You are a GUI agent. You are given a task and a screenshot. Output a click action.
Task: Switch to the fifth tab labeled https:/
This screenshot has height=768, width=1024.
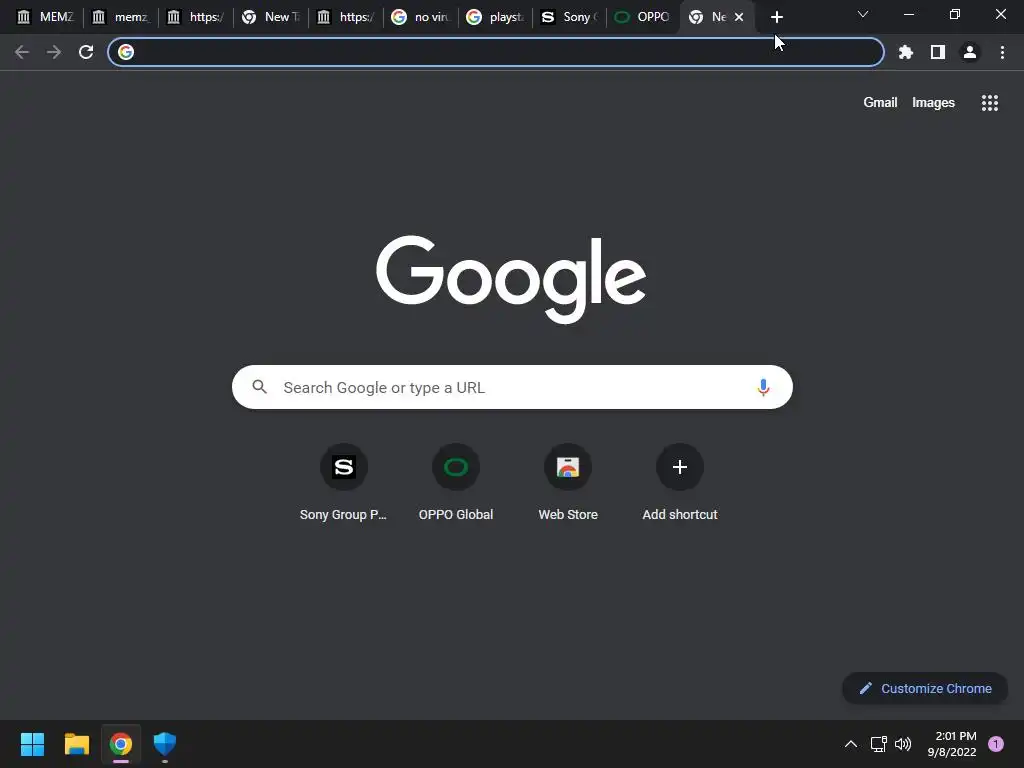click(x=346, y=17)
